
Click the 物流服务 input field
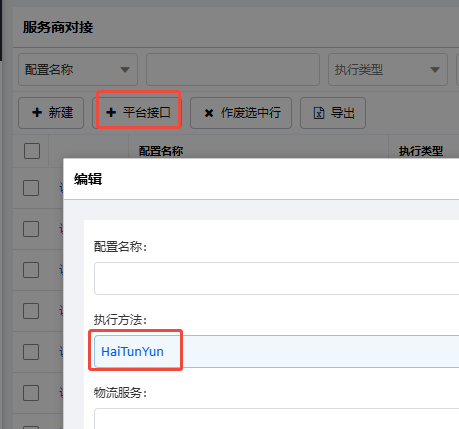[x=277, y=419]
